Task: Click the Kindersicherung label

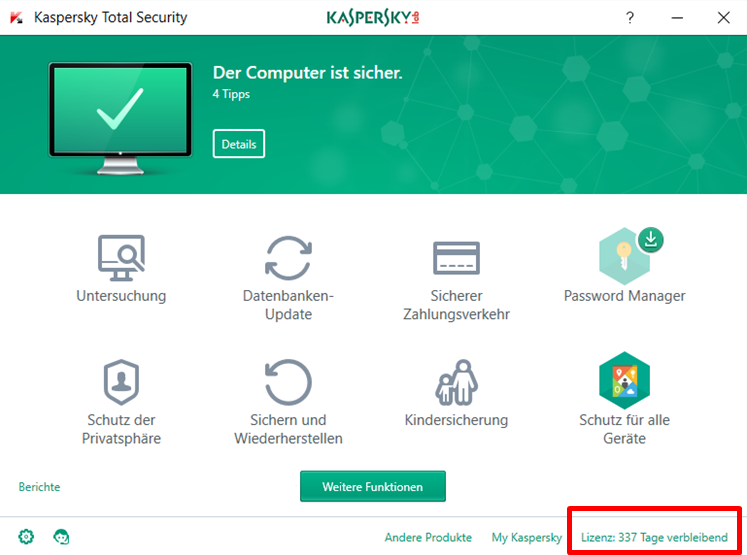Action: pyautogui.click(x=456, y=420)
